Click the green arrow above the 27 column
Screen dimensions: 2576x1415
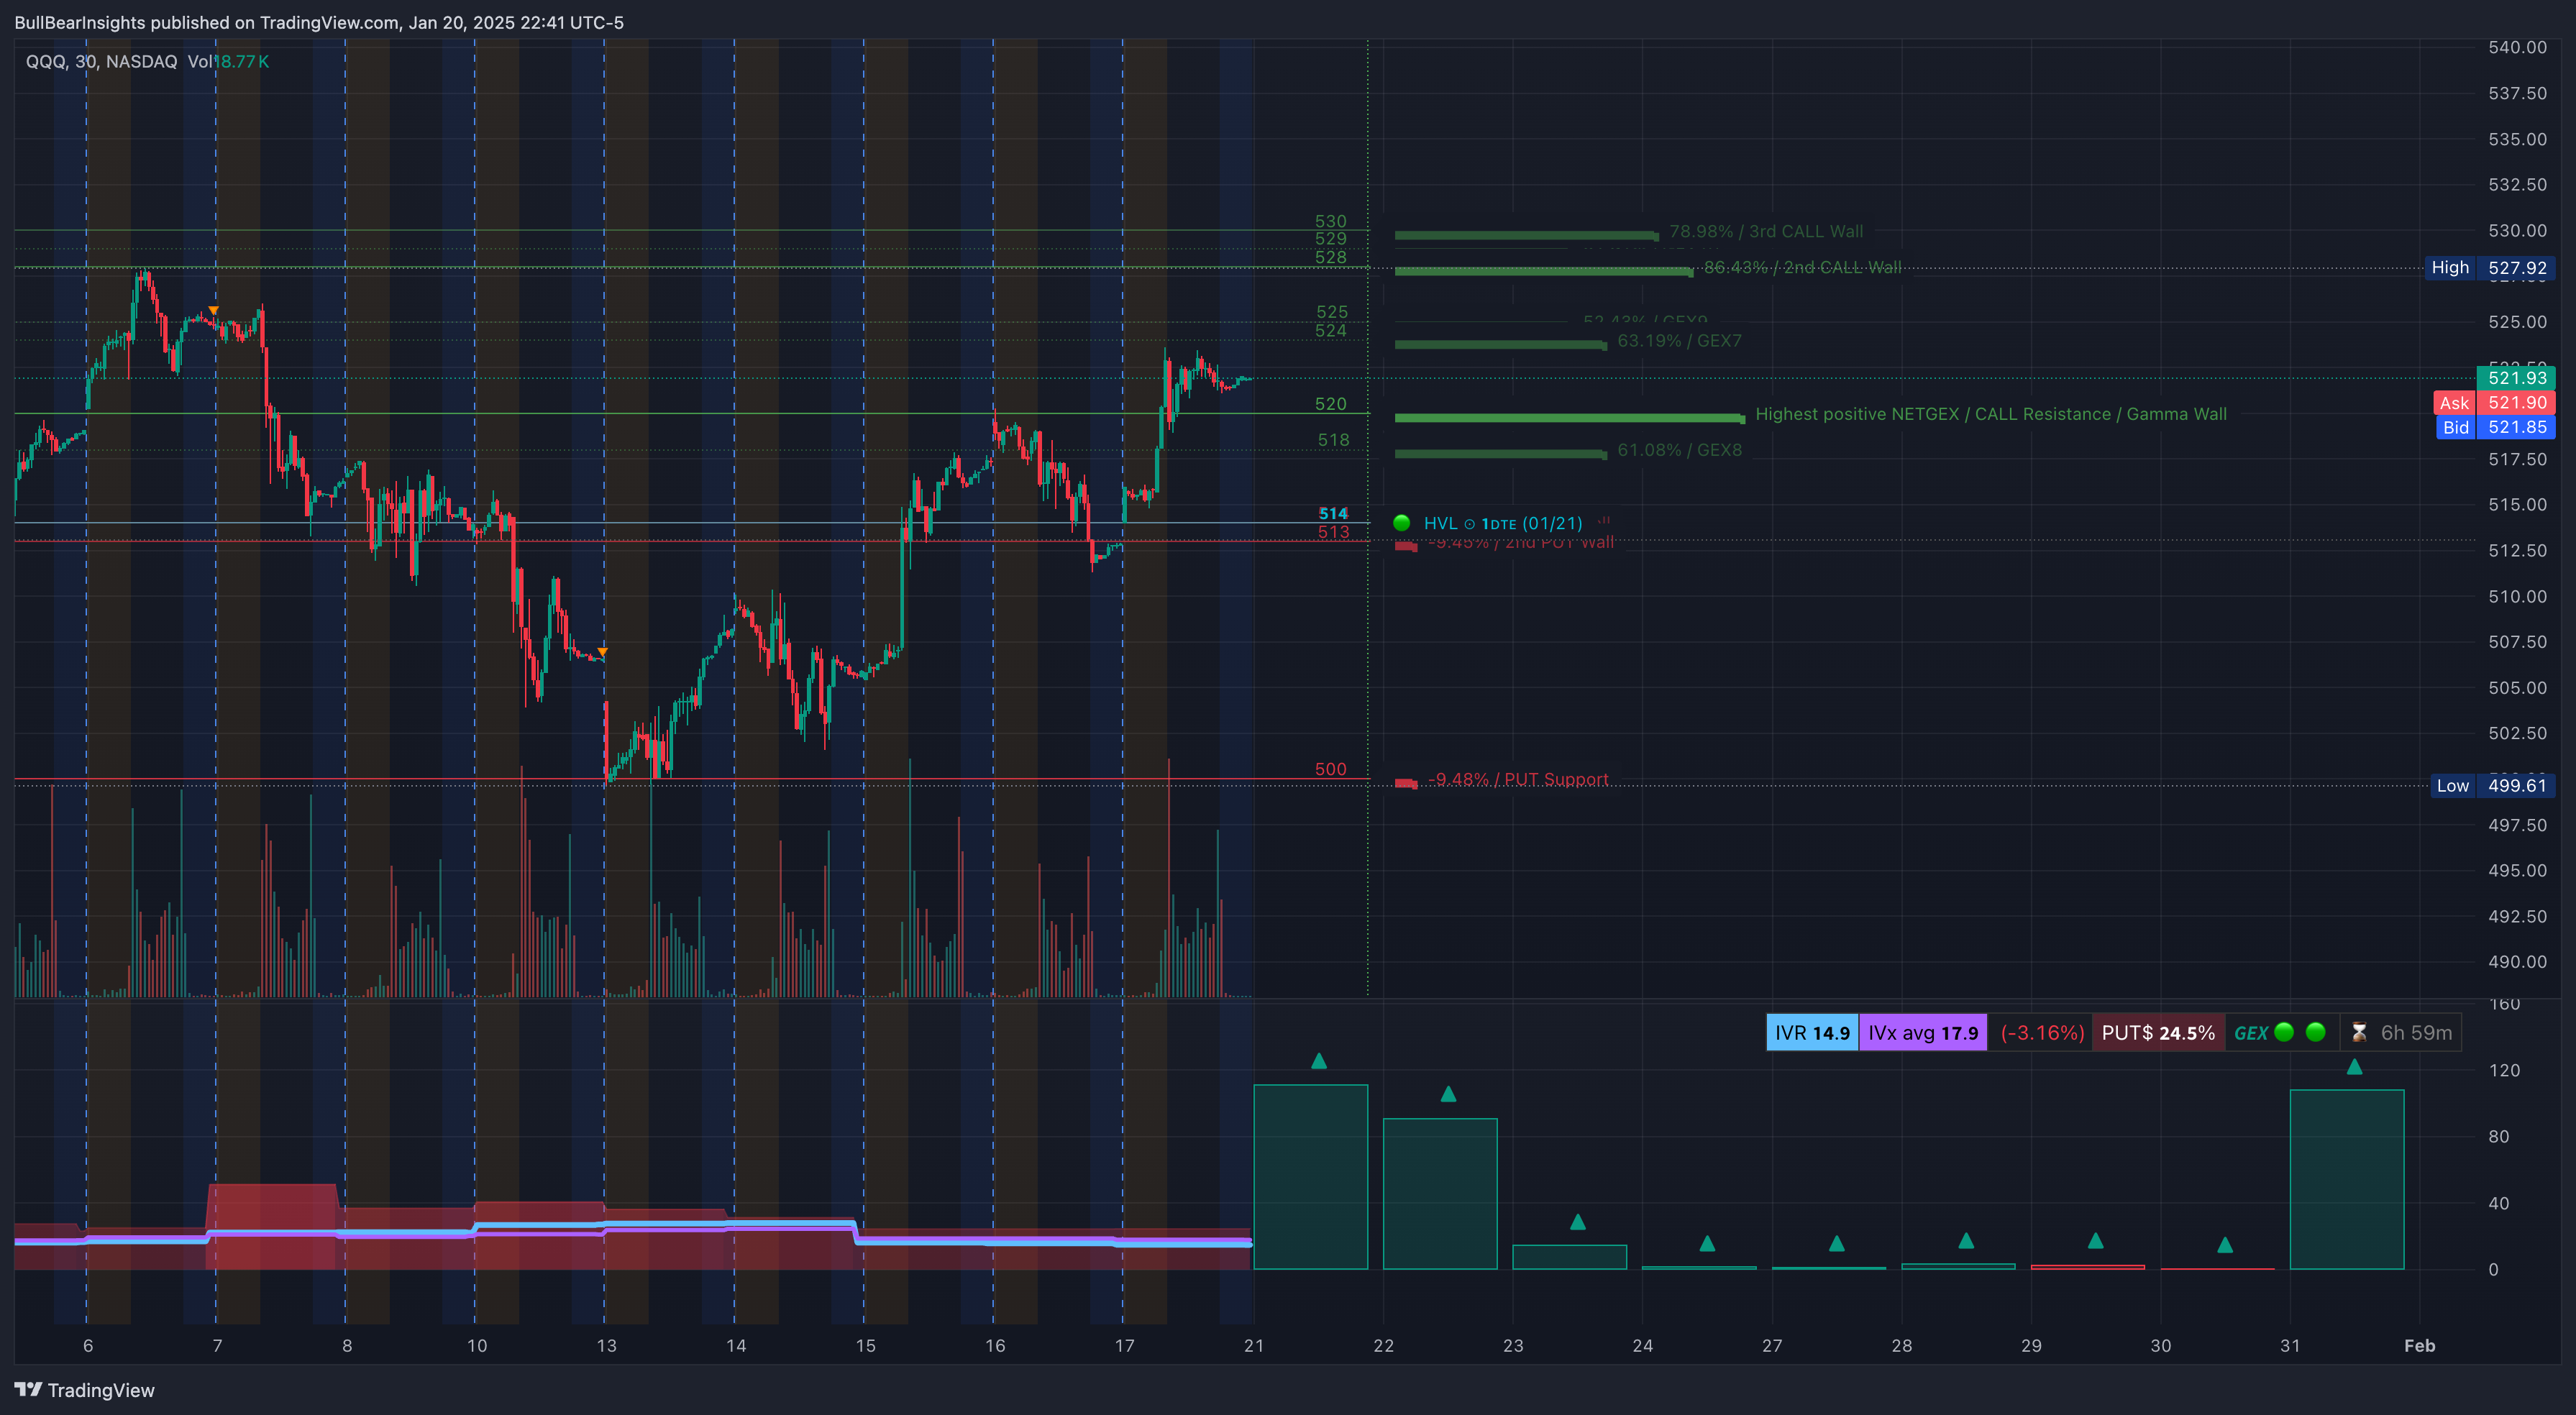1836,1243
